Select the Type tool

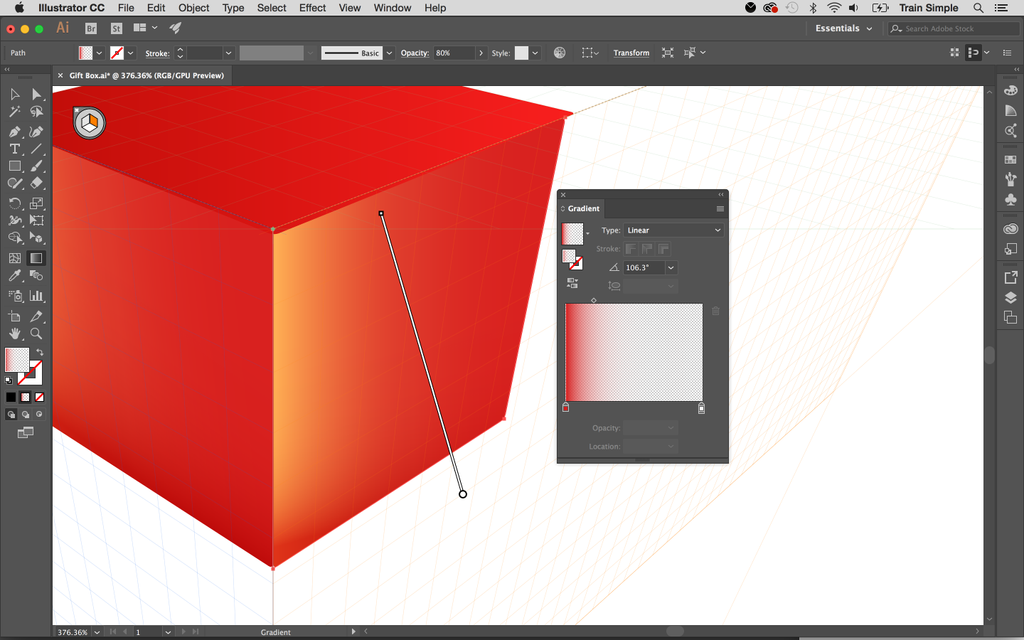(15, 148)
